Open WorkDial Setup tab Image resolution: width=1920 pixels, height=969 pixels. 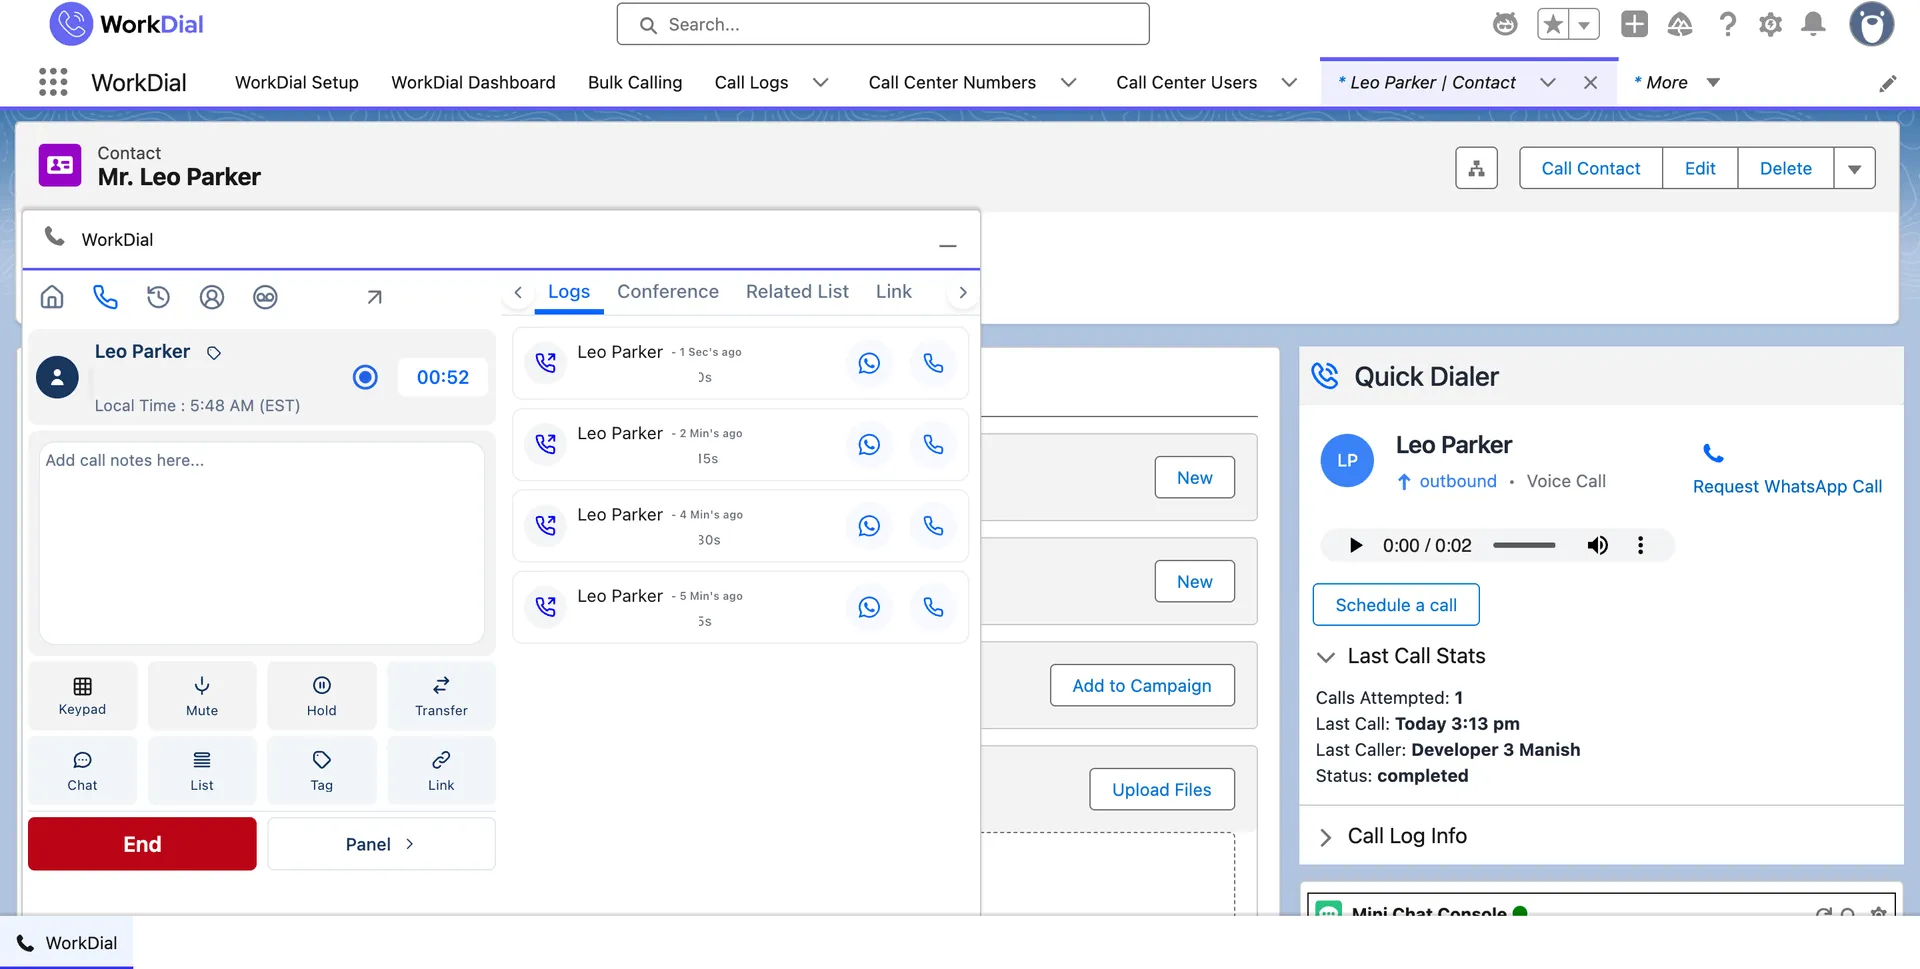coord(296,82)
